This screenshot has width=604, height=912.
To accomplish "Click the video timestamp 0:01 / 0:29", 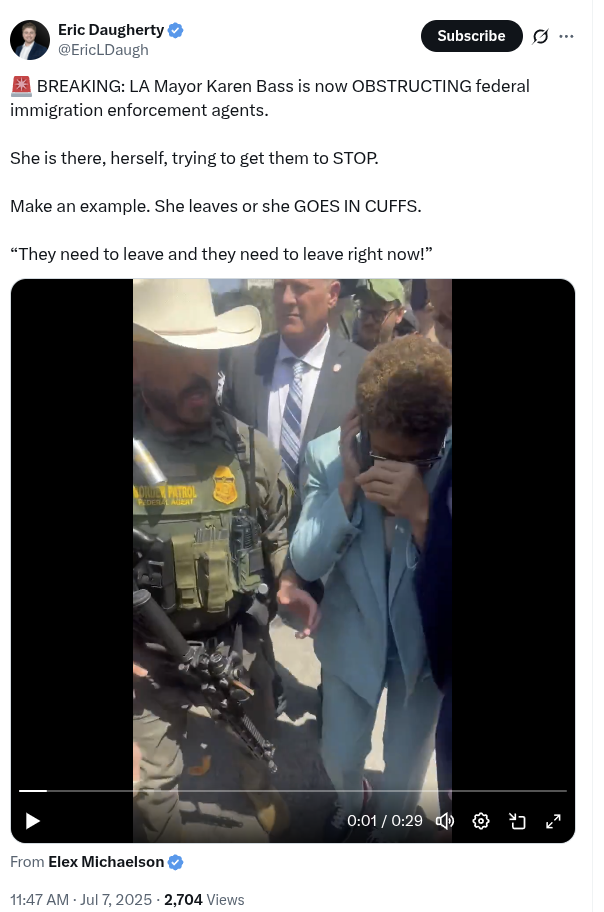I will 385,821.
